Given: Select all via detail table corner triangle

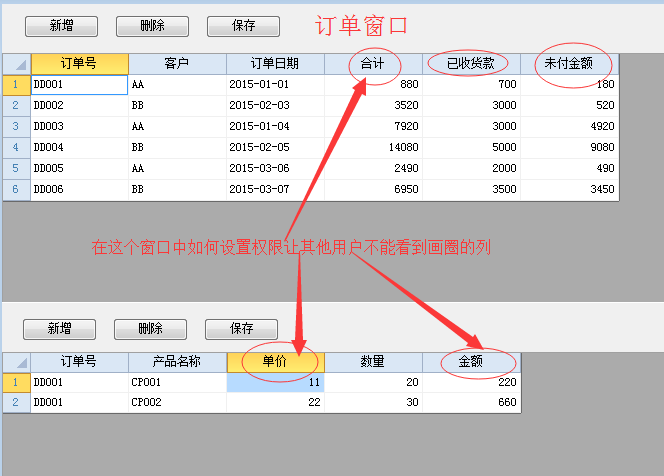Looking at the screenshot, I should (x=17, y=362).
